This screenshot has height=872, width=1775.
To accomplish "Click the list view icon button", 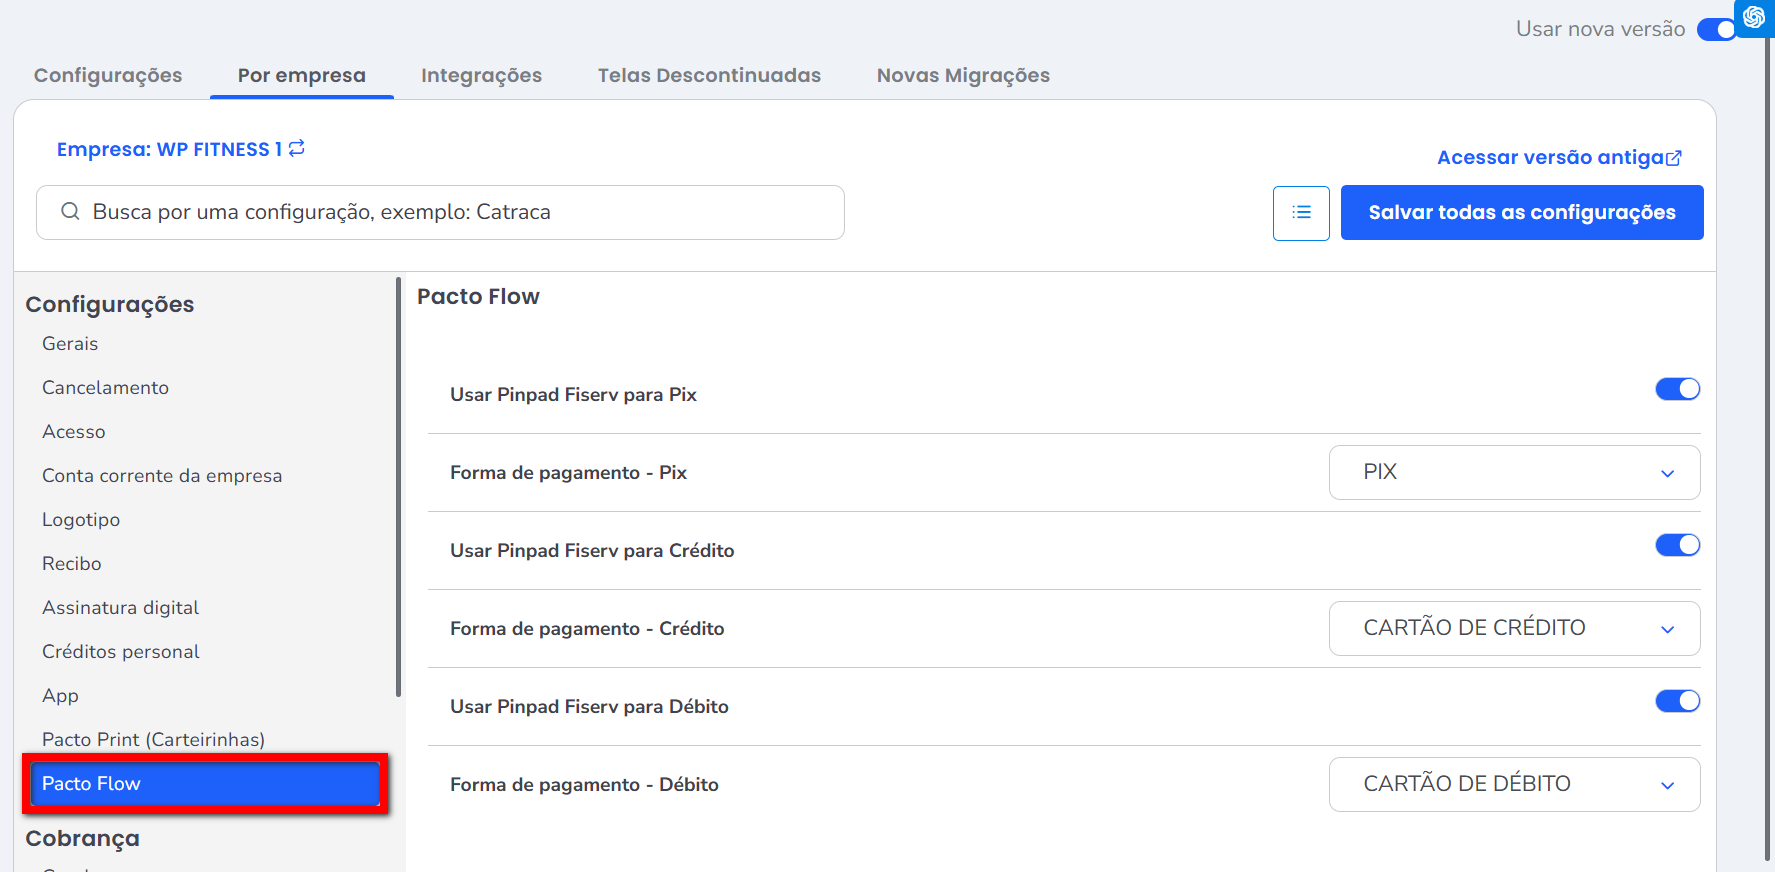I will pyautogui.click(x=1301, y=213).
